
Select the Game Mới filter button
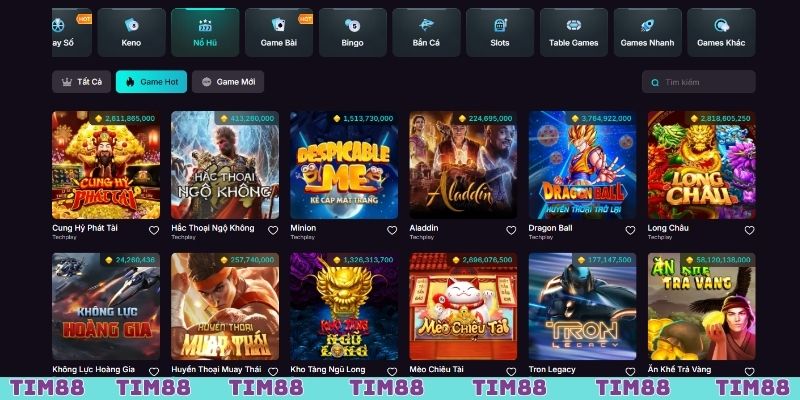coord(228,82)
